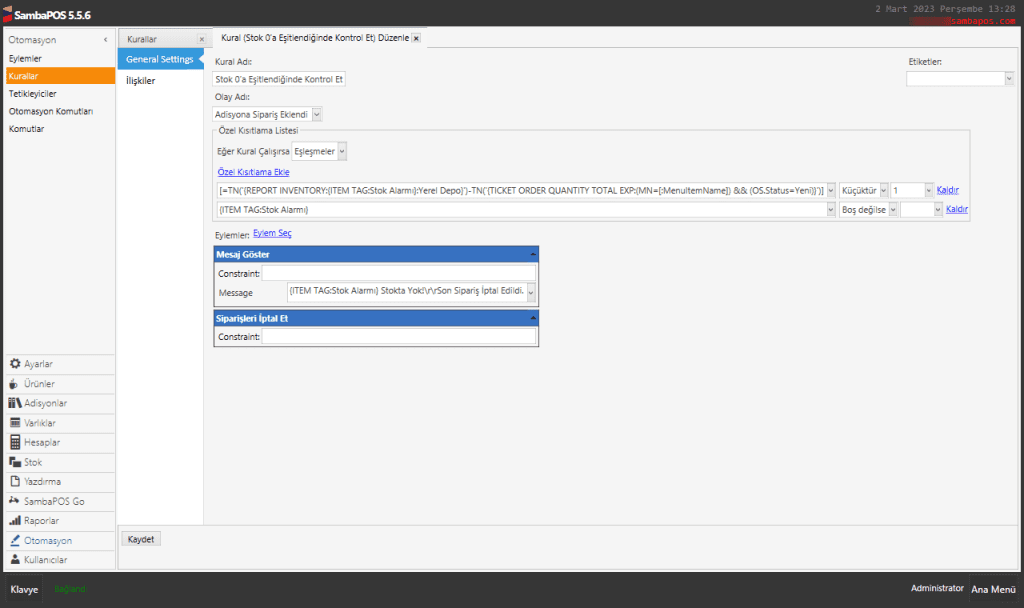This screenshot has height=608, width=1024.
Task: Collapse the Mesaj Göster action panel
Action: point(532,254)
